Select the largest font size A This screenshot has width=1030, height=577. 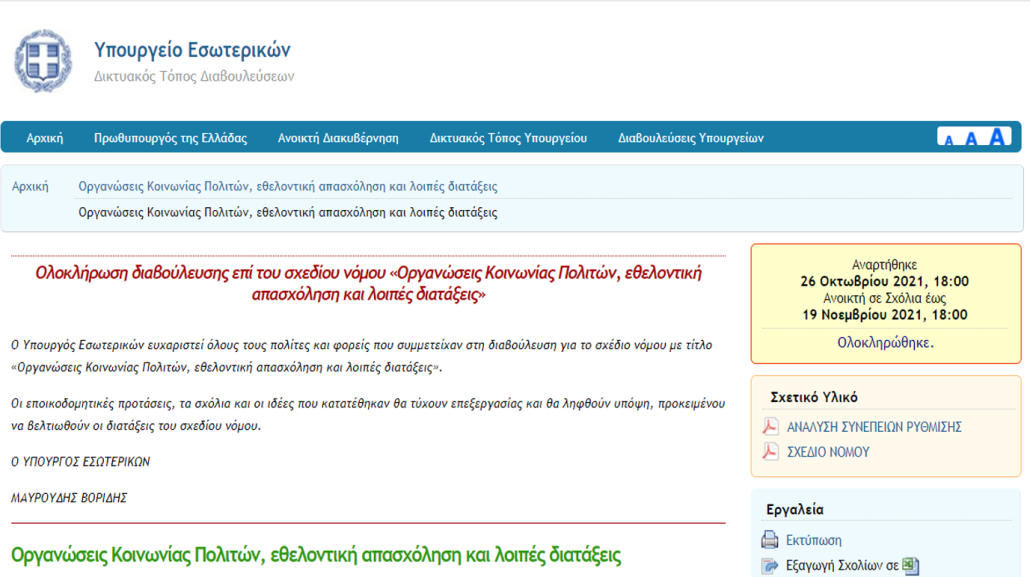click(x=996, y=137)
